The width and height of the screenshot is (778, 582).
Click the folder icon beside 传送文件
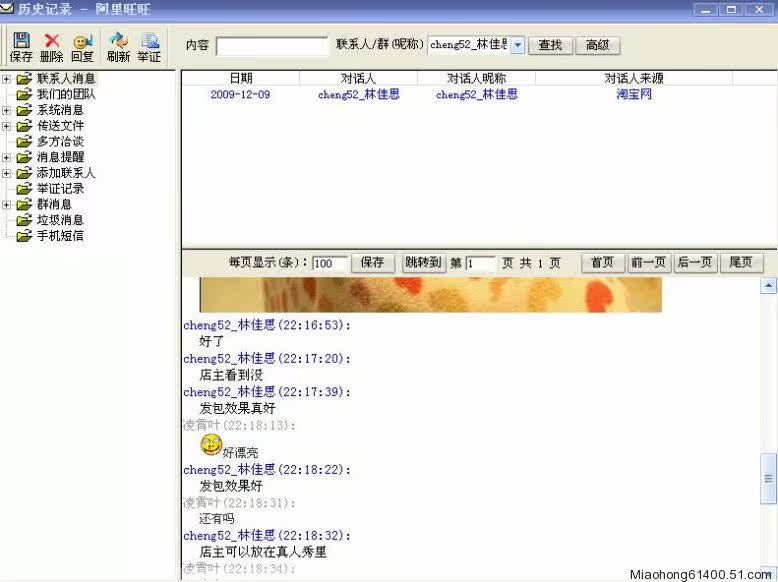click(x=24, y=126)
